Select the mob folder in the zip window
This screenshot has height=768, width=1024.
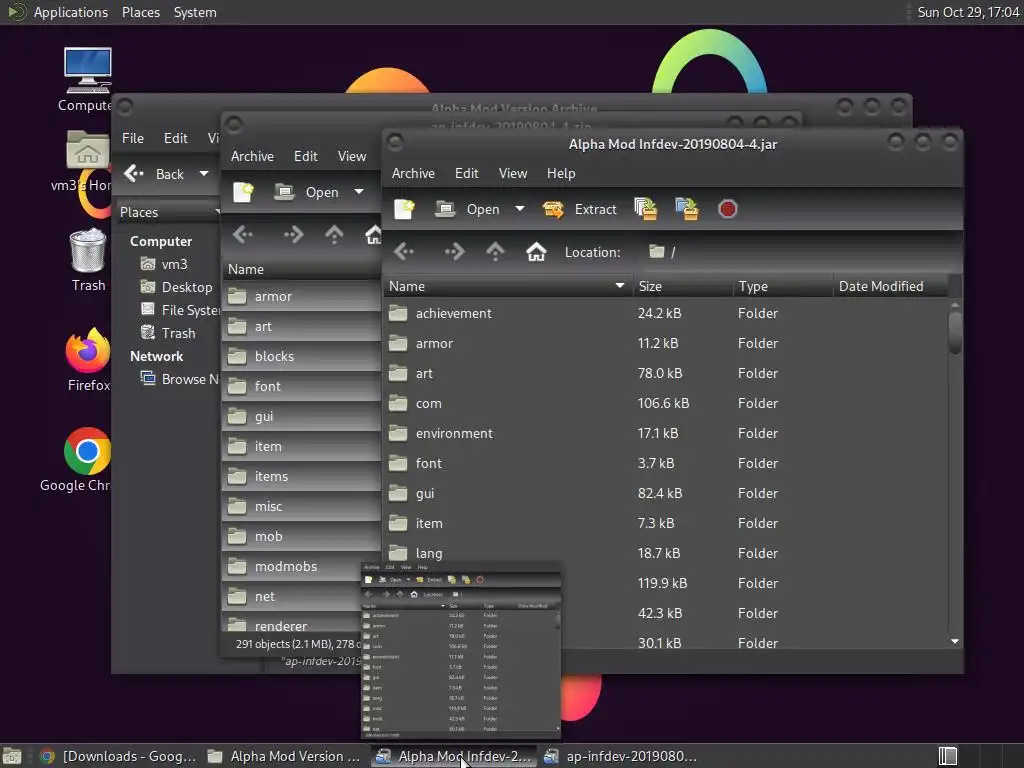coord(302,537)
